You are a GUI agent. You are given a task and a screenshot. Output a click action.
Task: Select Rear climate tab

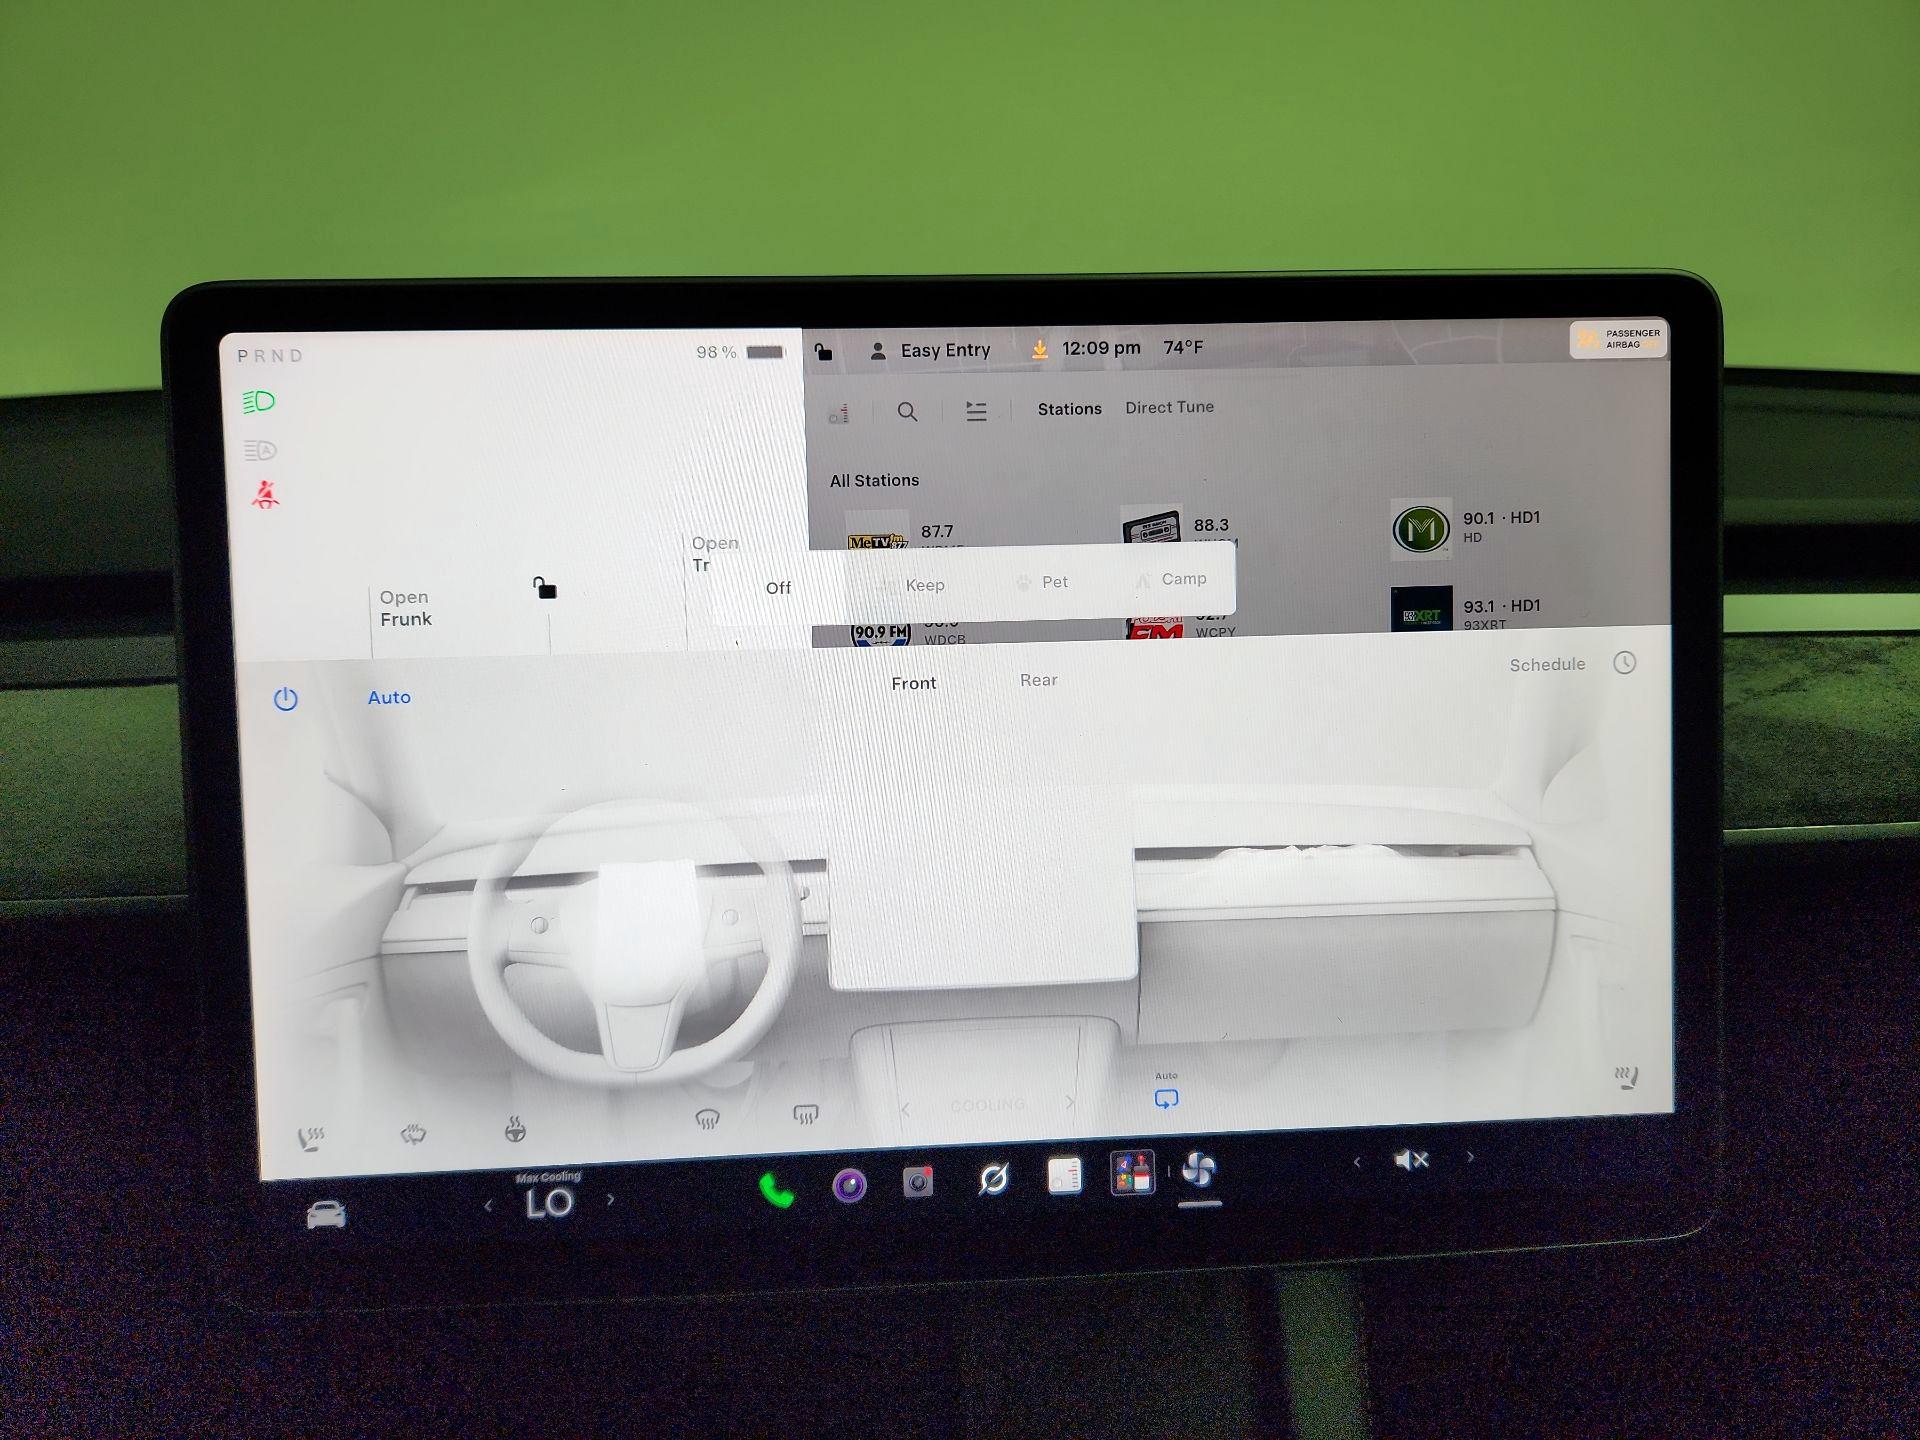(1038, 680)
